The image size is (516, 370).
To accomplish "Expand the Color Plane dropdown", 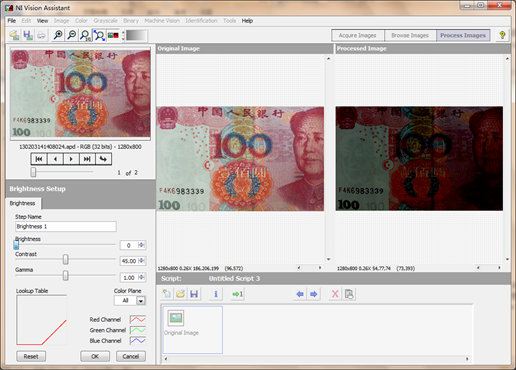I will (141, 300).
